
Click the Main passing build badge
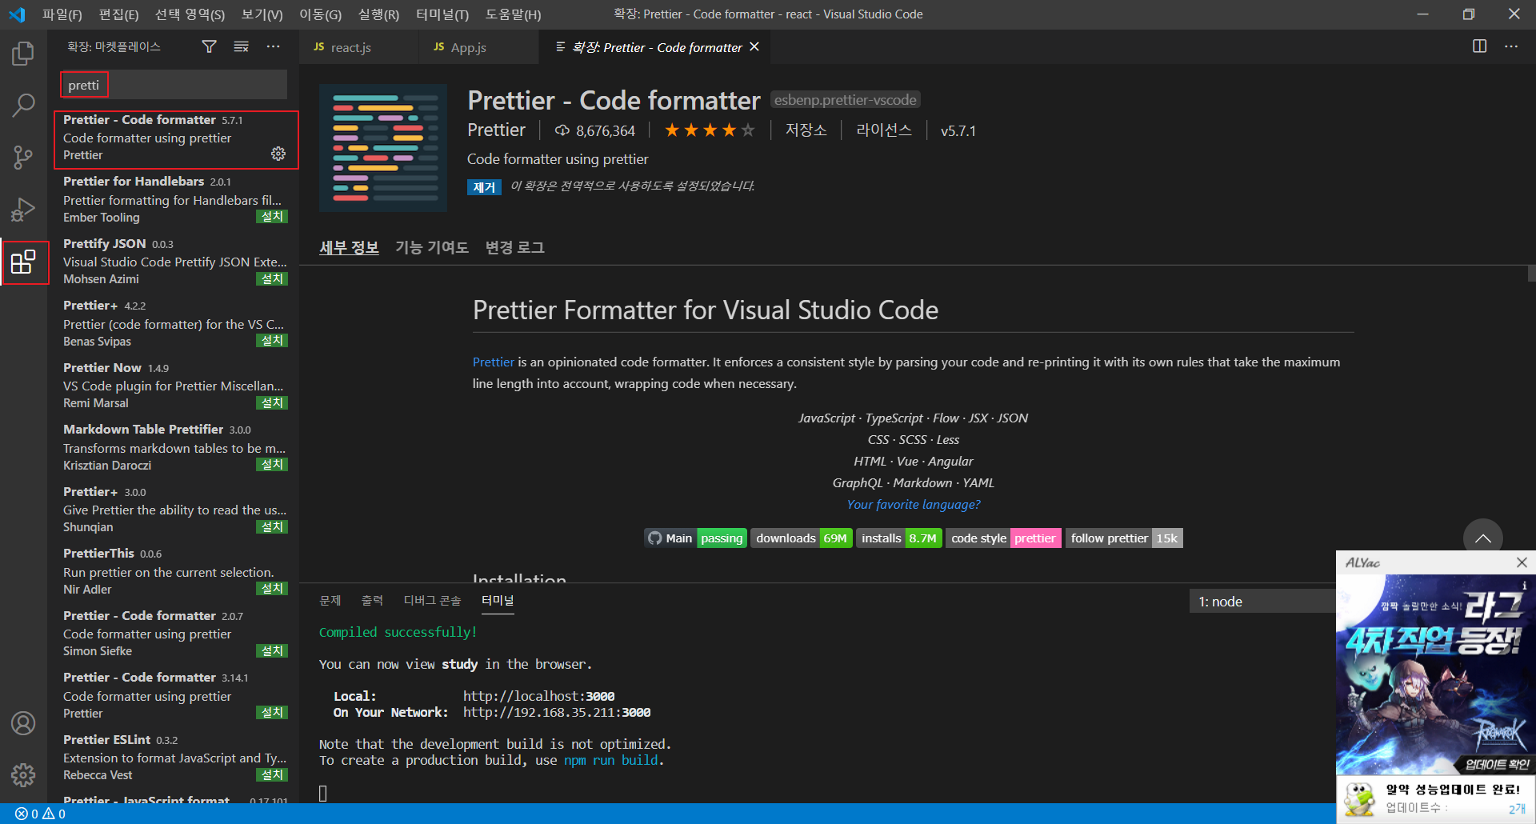(695, 538)
